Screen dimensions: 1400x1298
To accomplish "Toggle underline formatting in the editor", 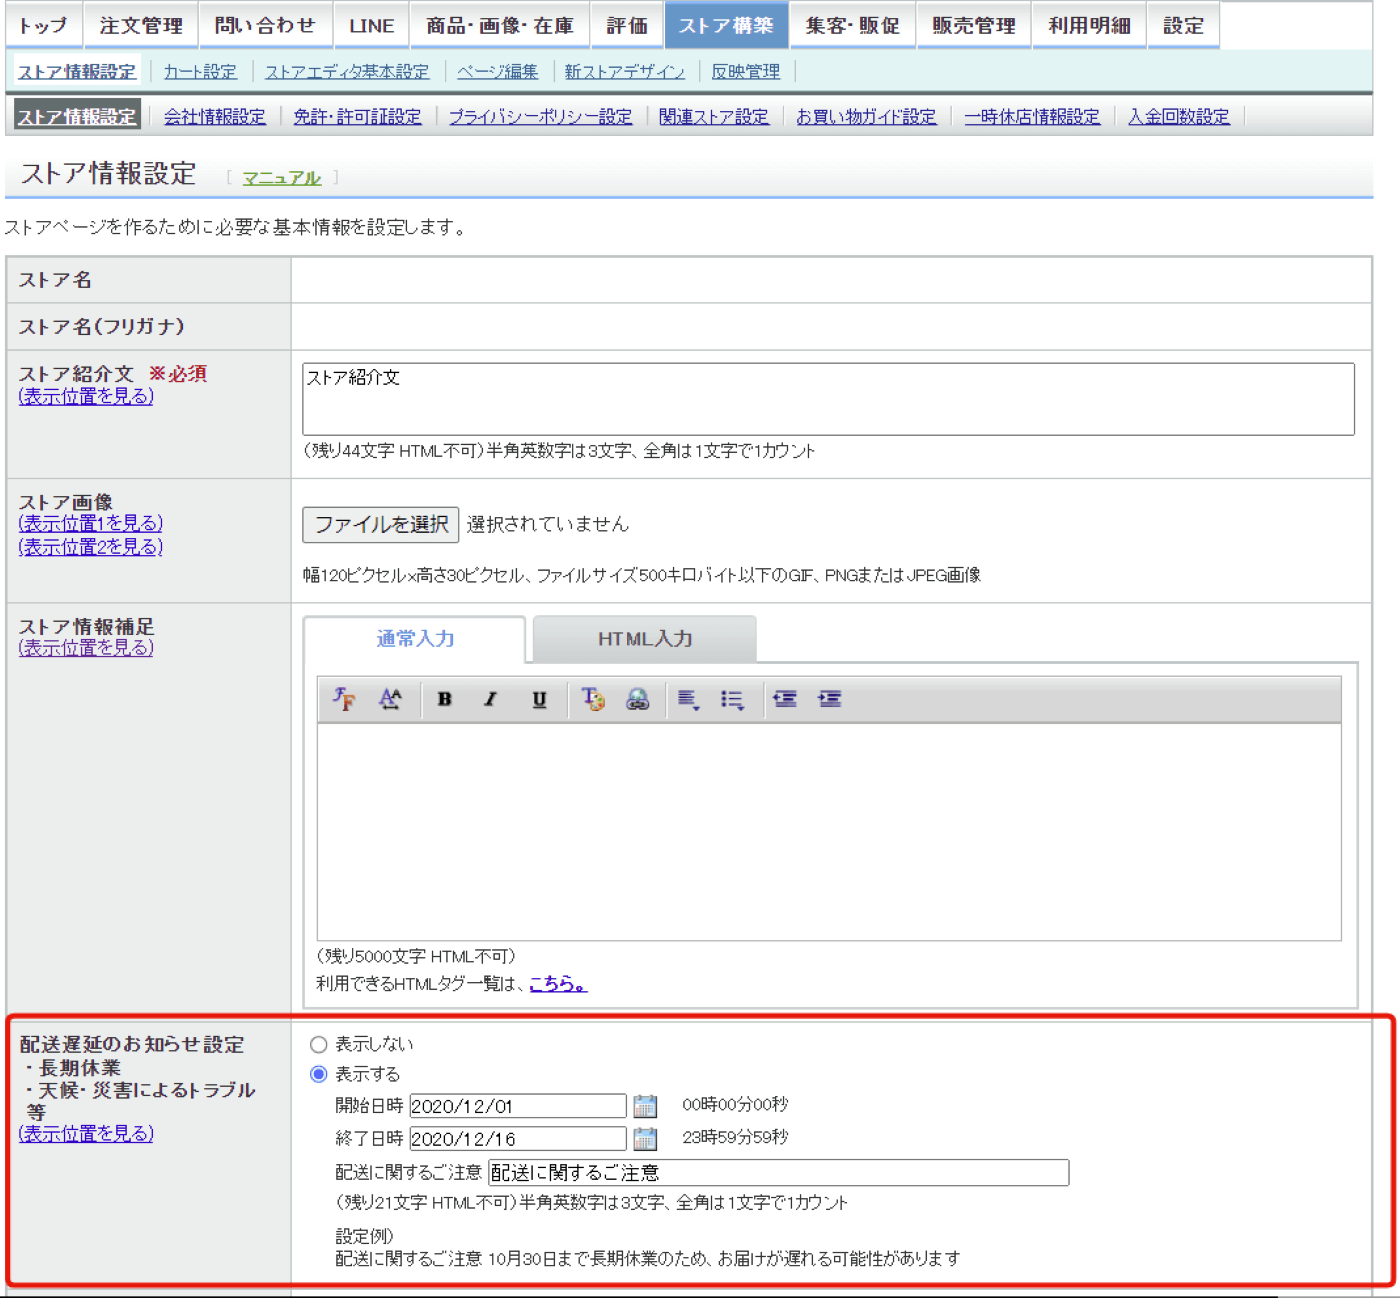I will pyautogui.click(x=539, y=699).
